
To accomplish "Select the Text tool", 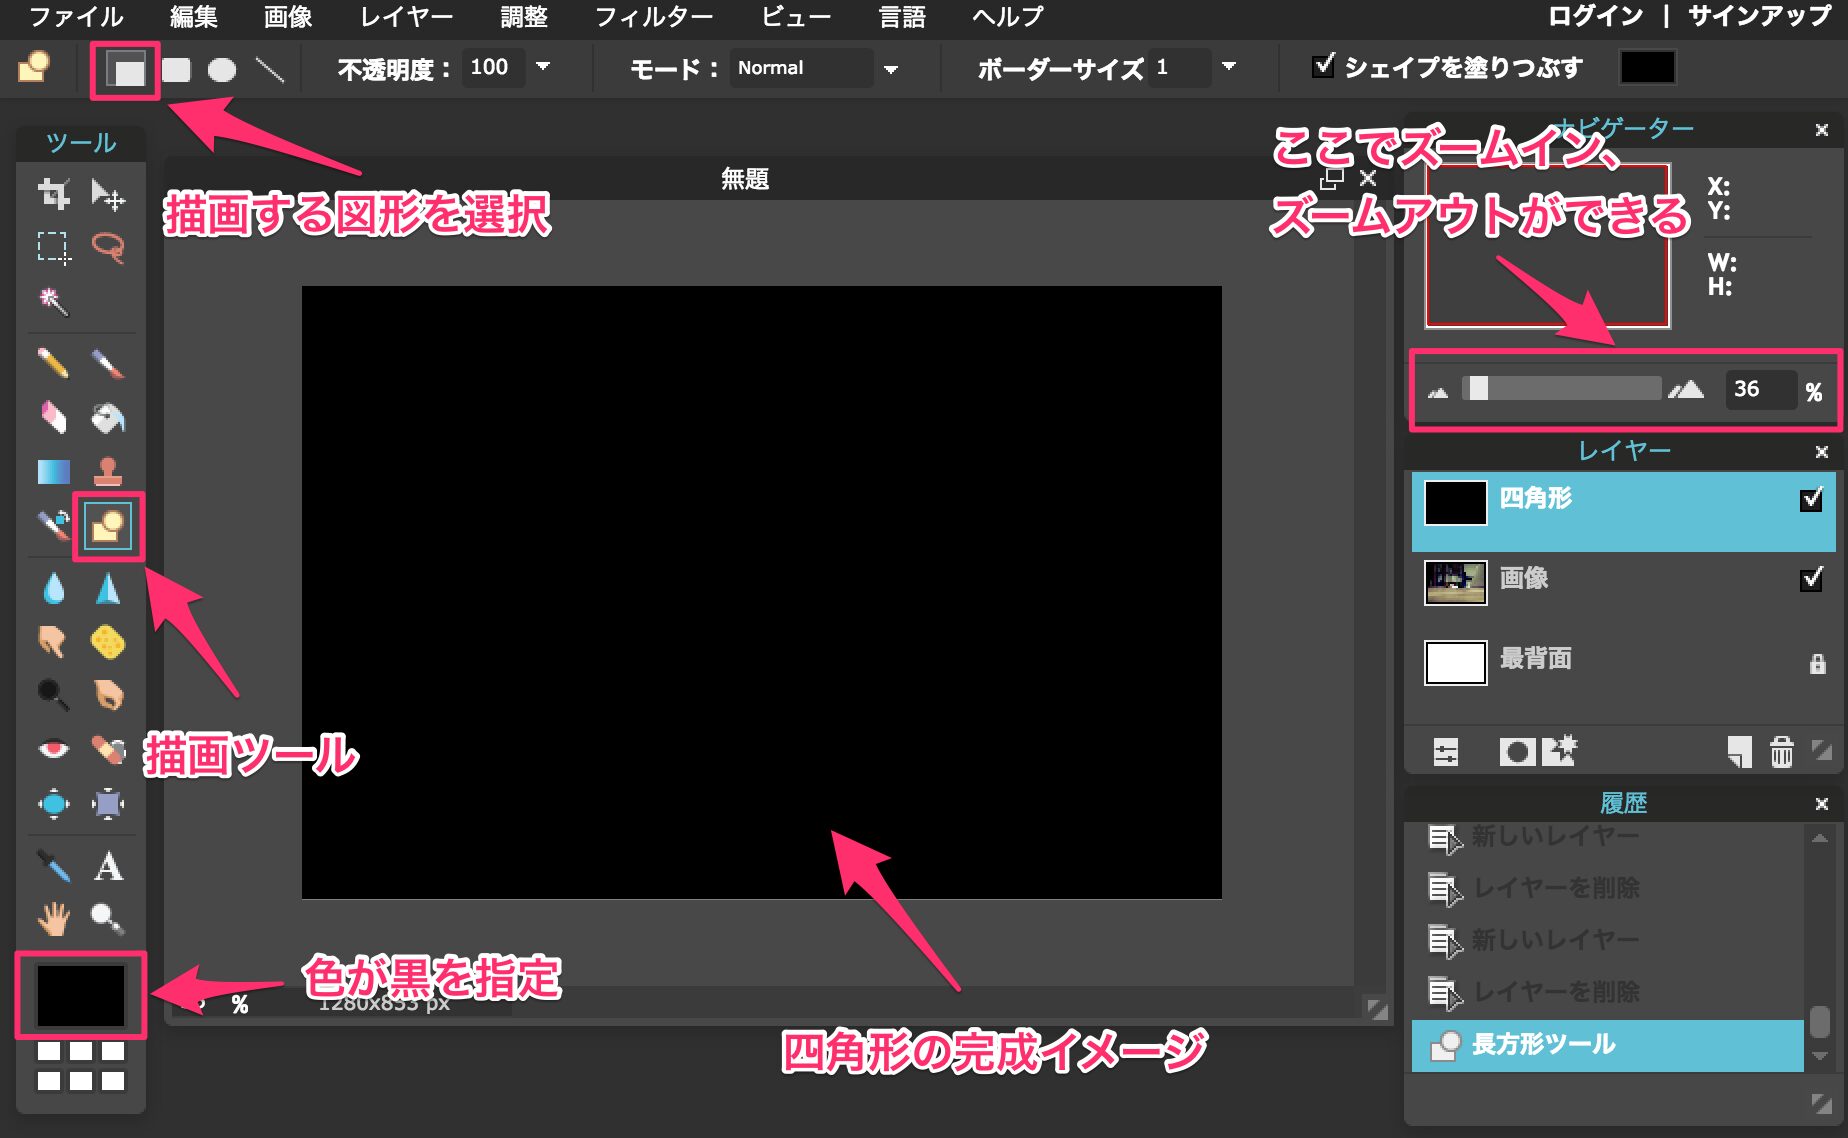I will (108, 866).
